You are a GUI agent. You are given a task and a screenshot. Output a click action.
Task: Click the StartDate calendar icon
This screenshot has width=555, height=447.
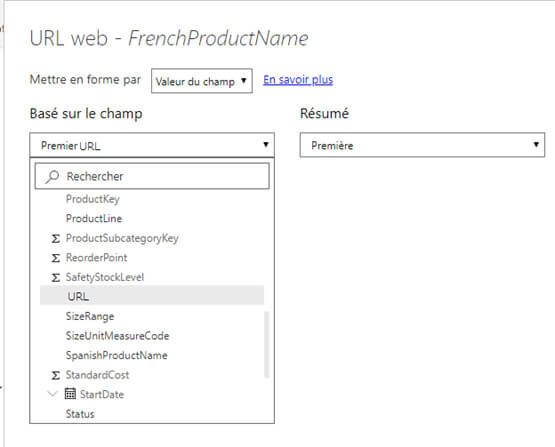click(x=70, y=394)
